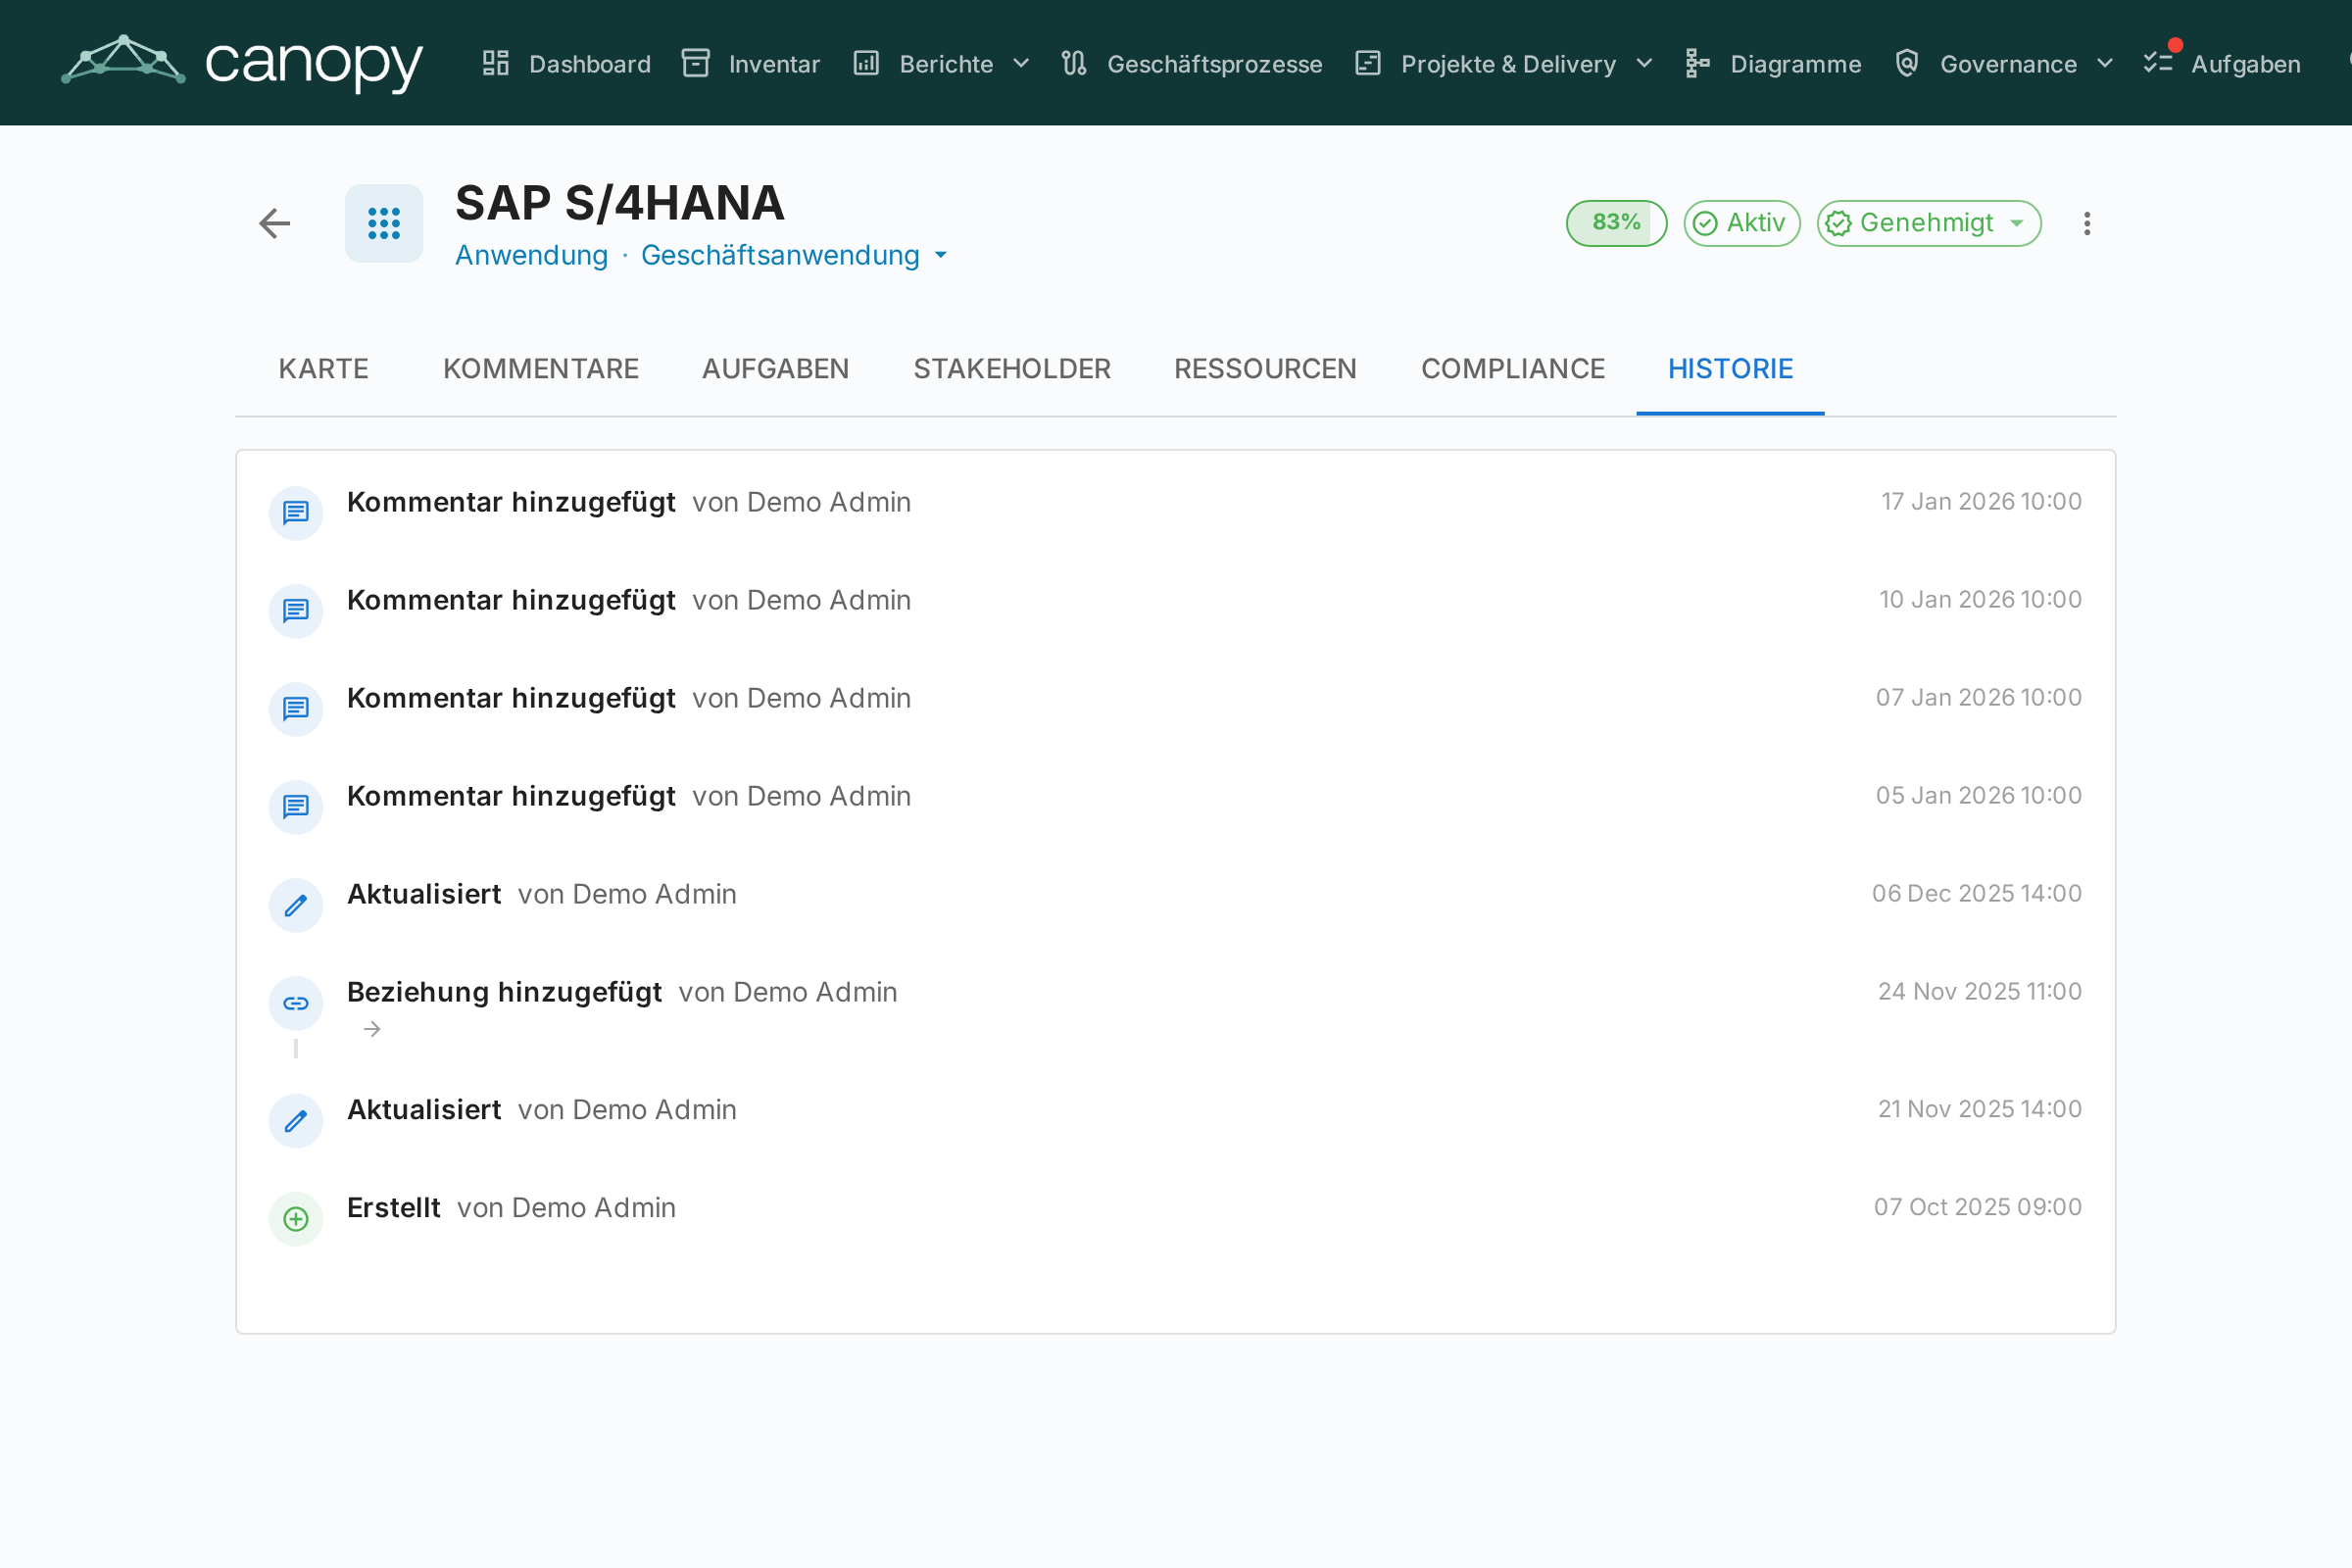The width and height of the screenshot is (2352, 1568).
Task: Click Kommentar hinzugefügt title dated 05 Jan 2026
Action: click(x=511, y=796)
